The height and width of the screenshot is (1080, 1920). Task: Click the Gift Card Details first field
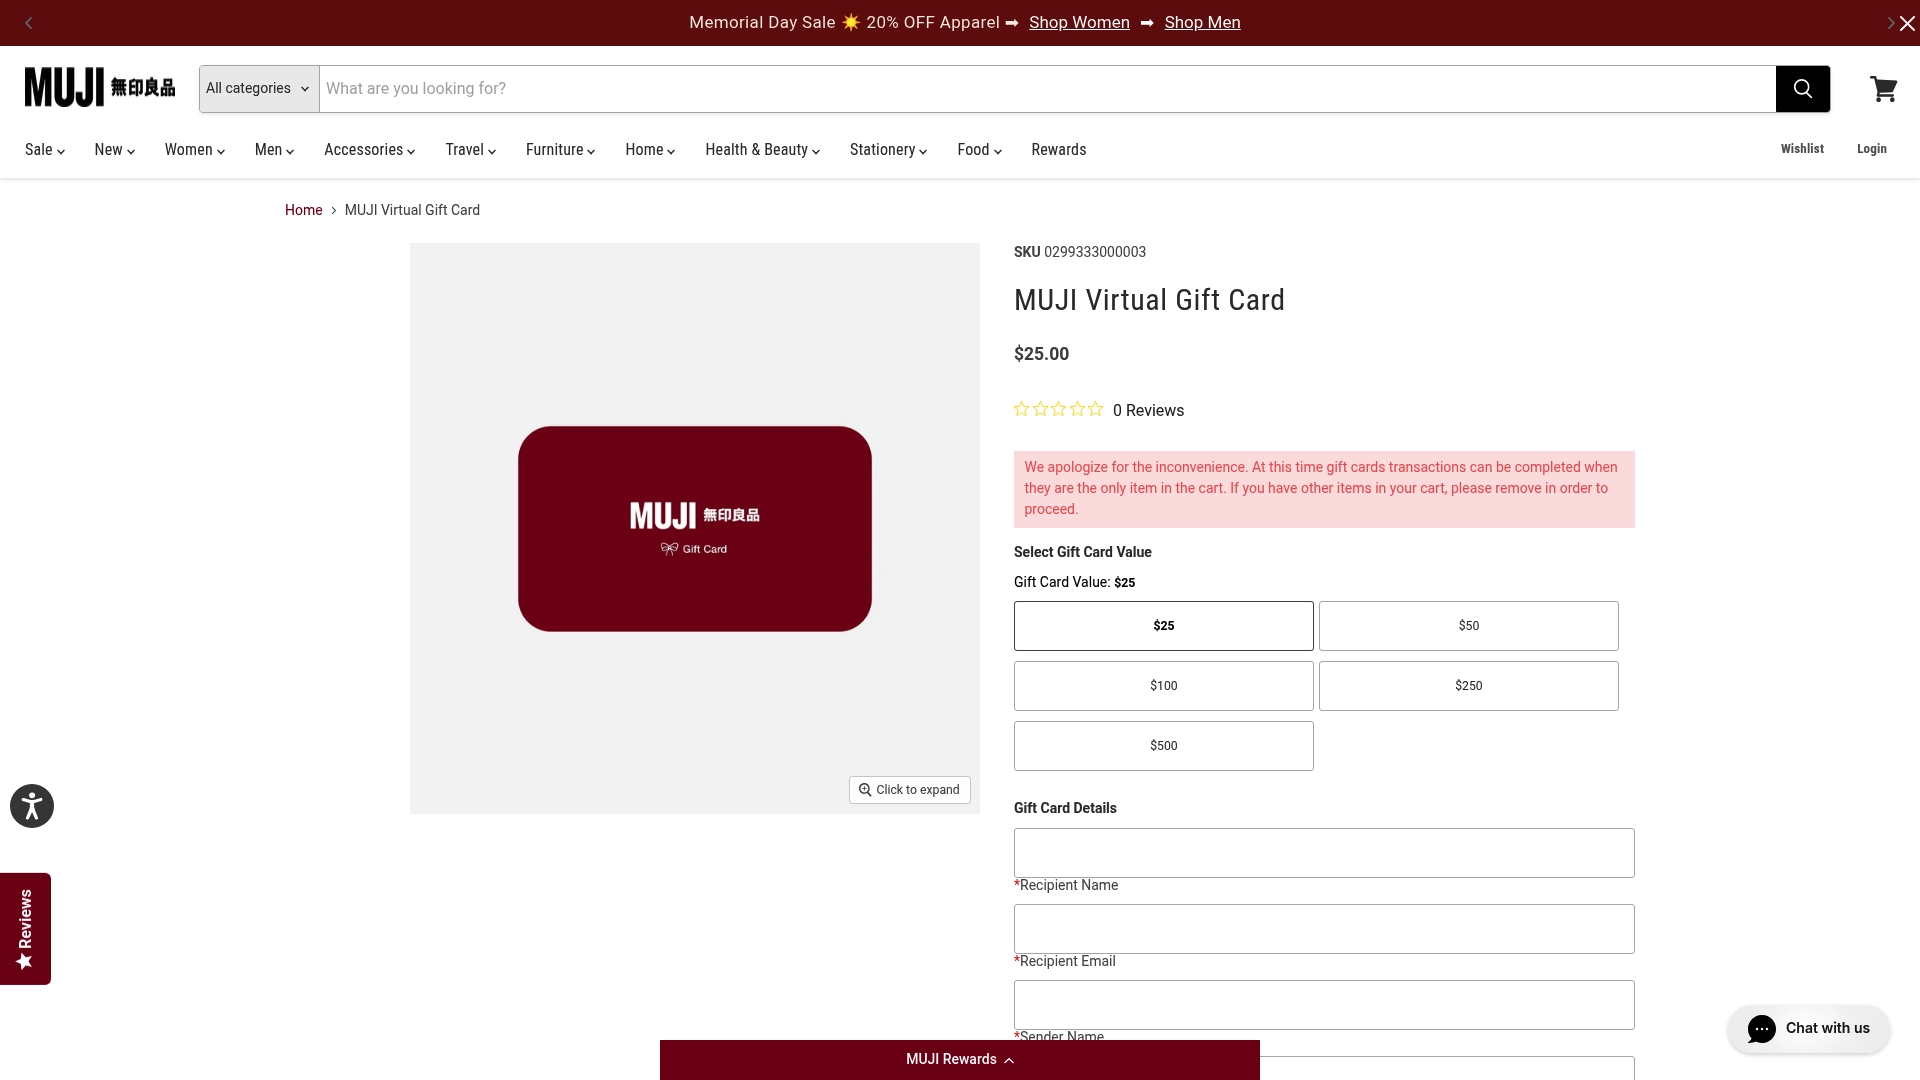click(x=1324, y=853)
